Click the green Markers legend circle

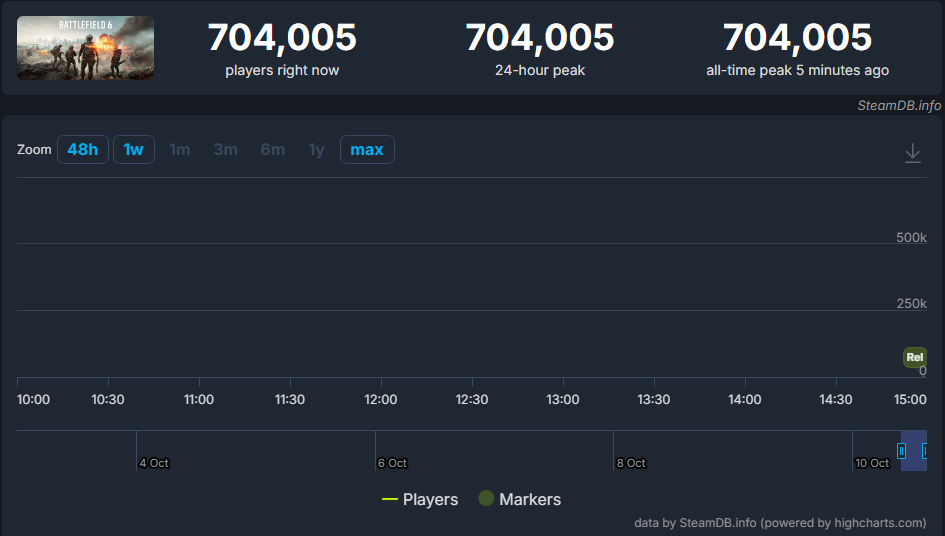pyautogui.click(x=486, y=499)
